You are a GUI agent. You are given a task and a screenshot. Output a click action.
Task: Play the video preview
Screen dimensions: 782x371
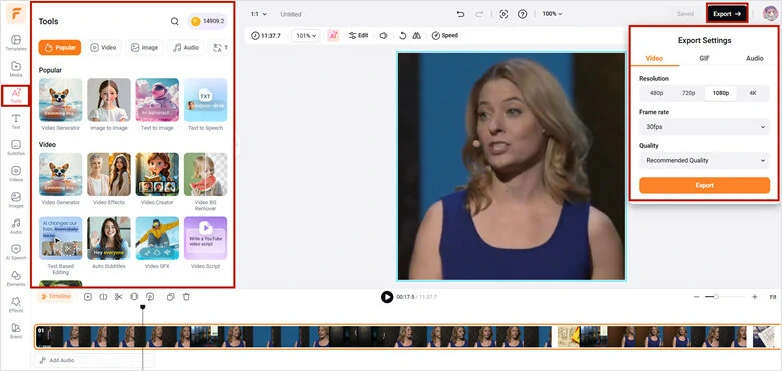(x=387, y=297)
